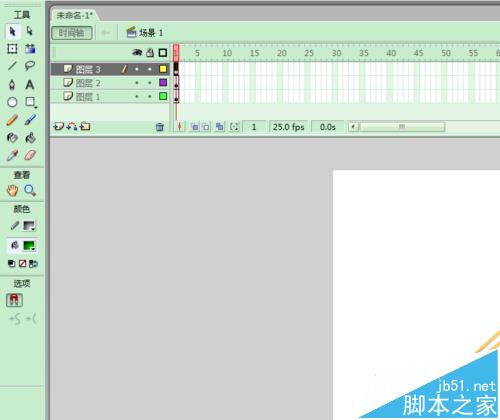Select the Selection arrow tool
The width and height of the screenshot is (500, 420).
[x=12, y=31]
